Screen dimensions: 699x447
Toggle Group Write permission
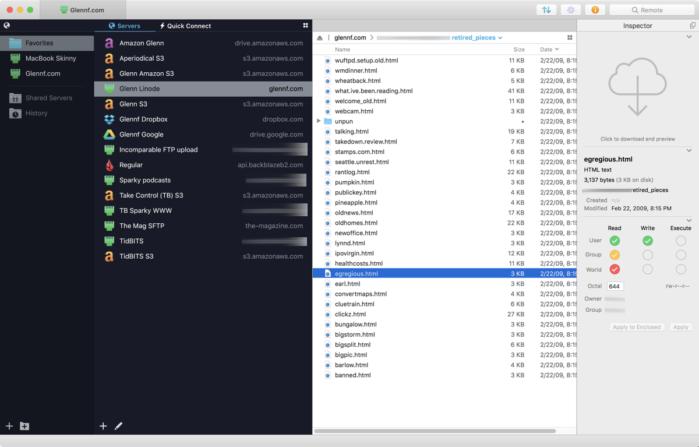click(648, 255)
